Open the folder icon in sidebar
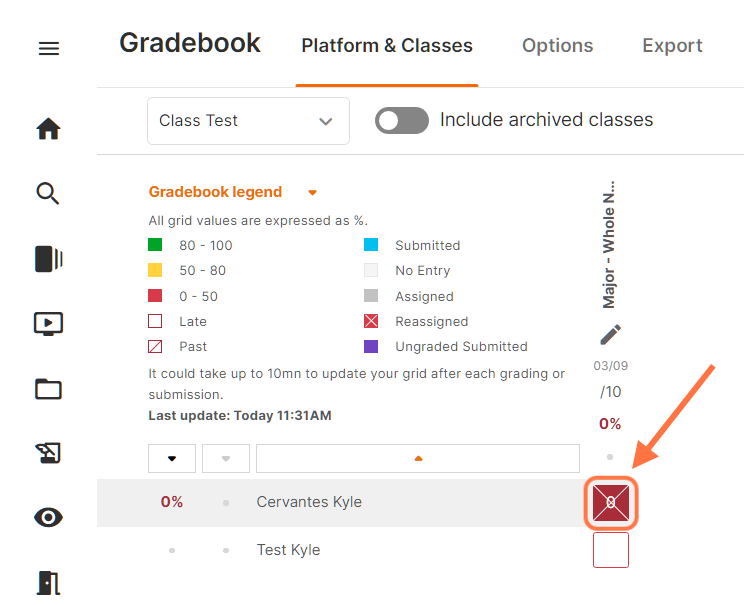744x605 pixels. [x=48, y=388]
